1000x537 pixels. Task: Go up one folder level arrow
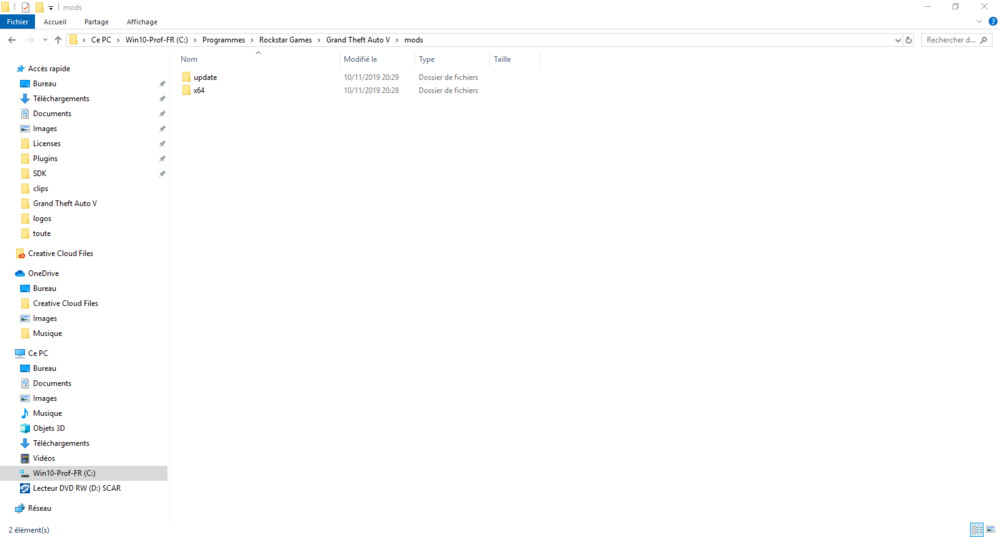pos(58,40)
